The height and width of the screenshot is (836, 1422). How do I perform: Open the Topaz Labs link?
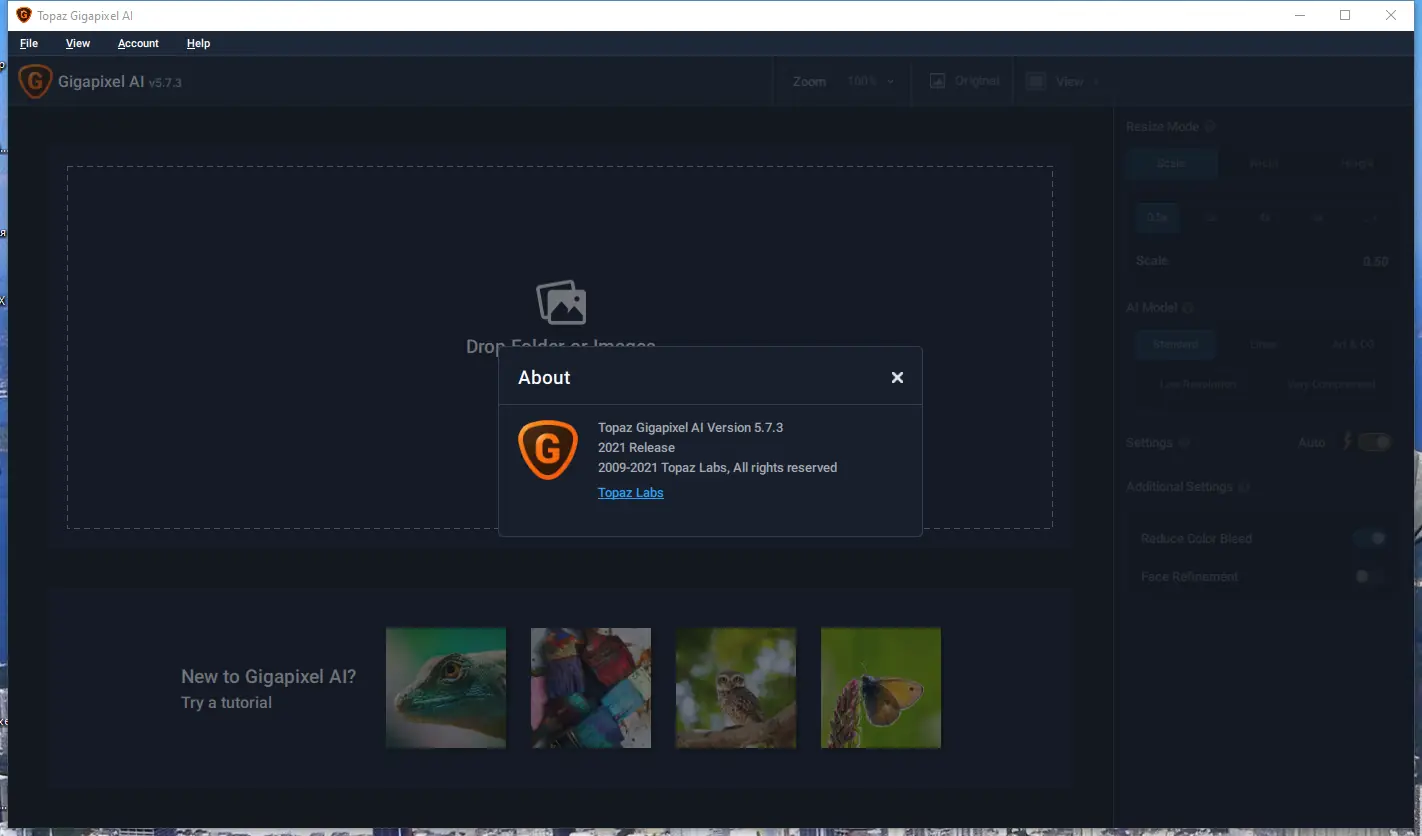tap(630, 492)
